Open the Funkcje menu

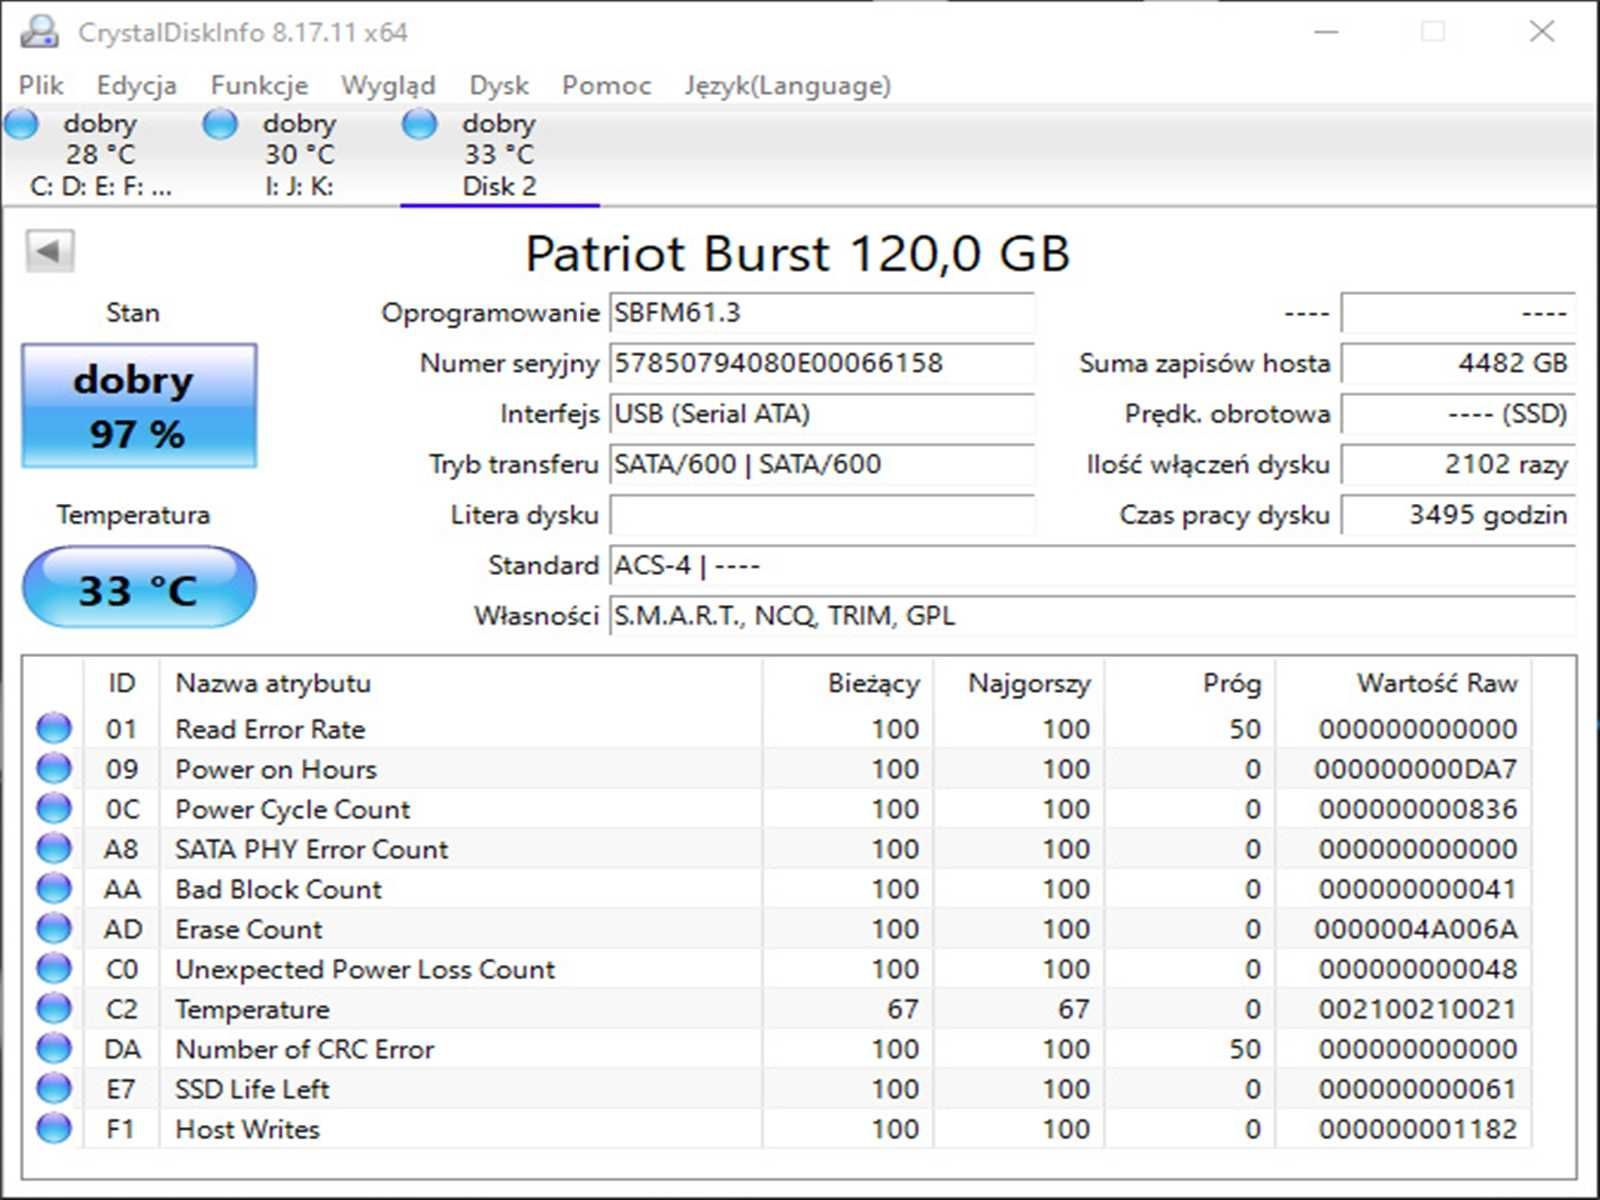point(259,86)
